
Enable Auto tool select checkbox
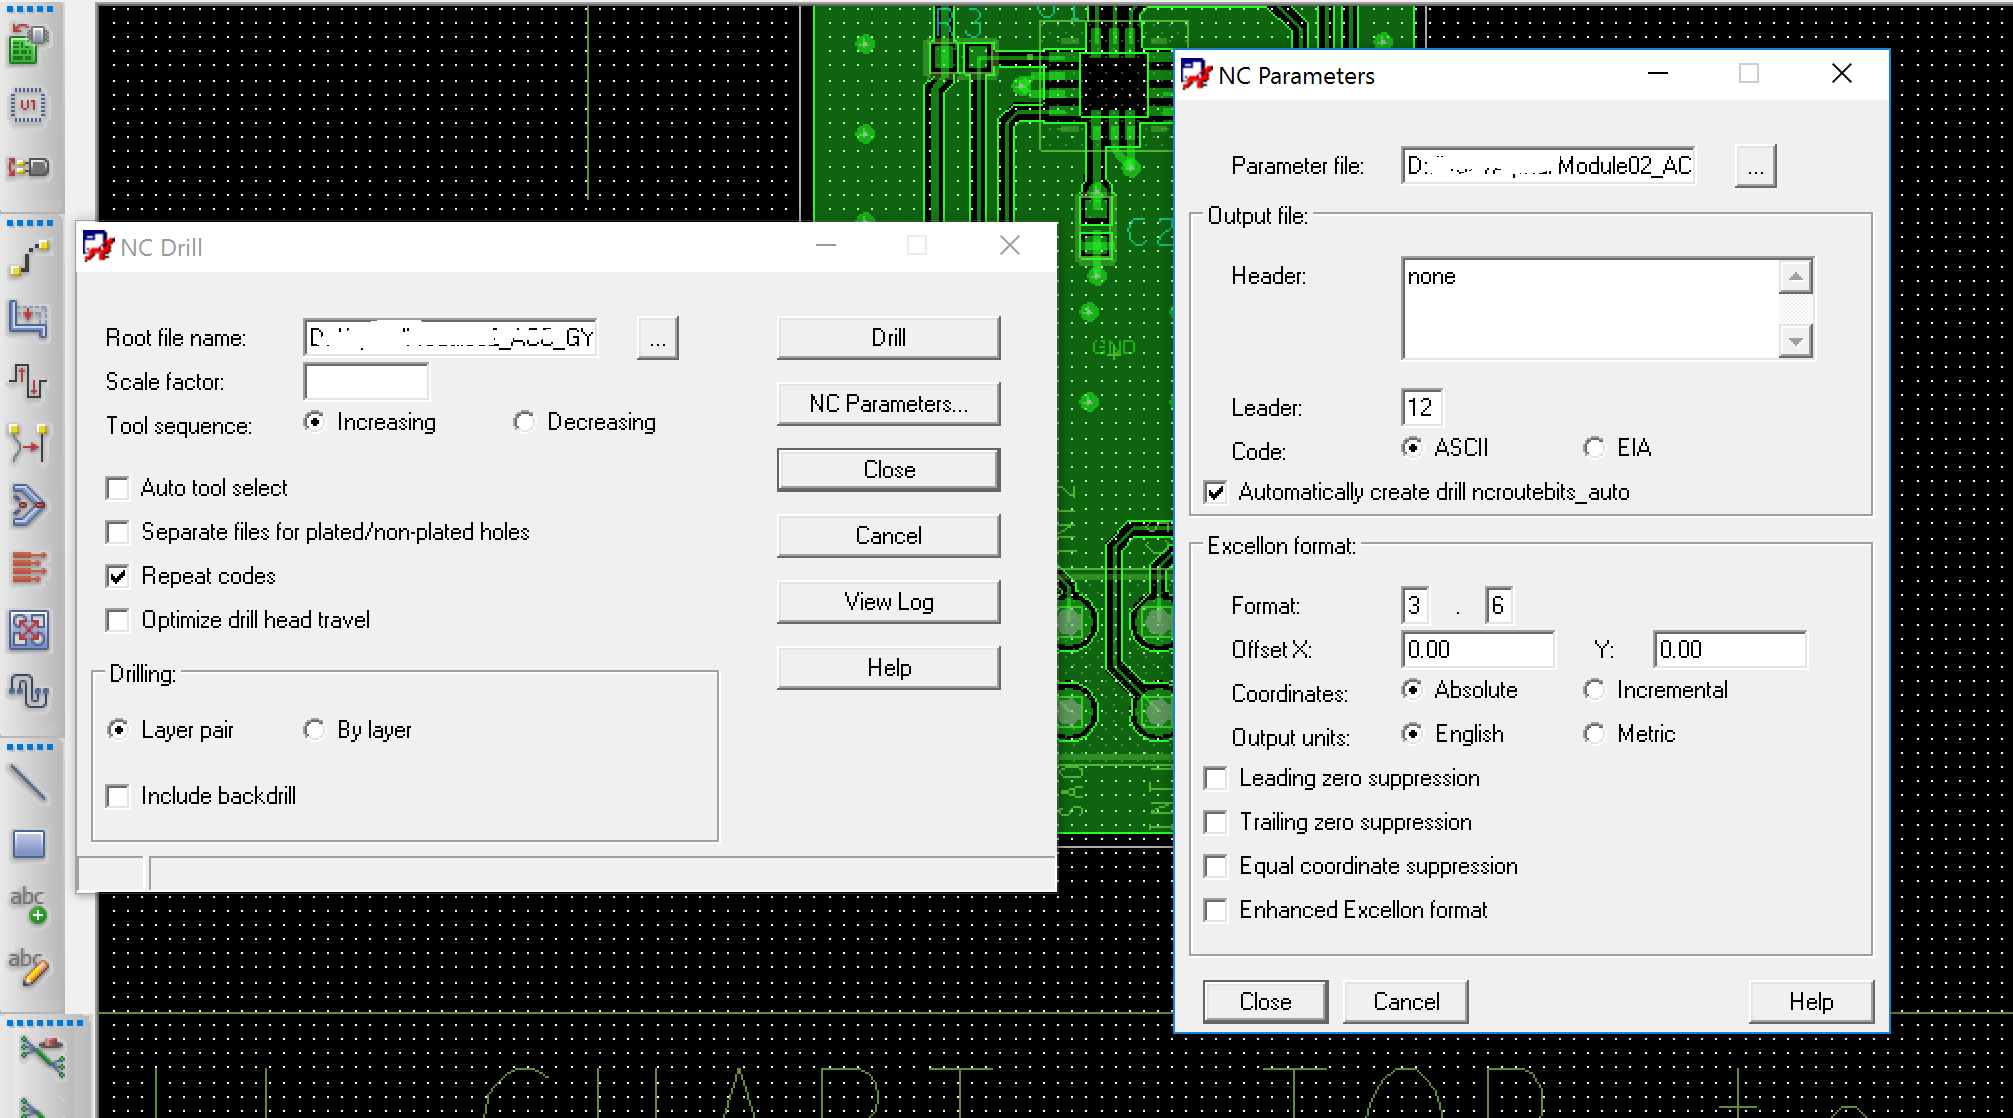click(x=118, y=488)
